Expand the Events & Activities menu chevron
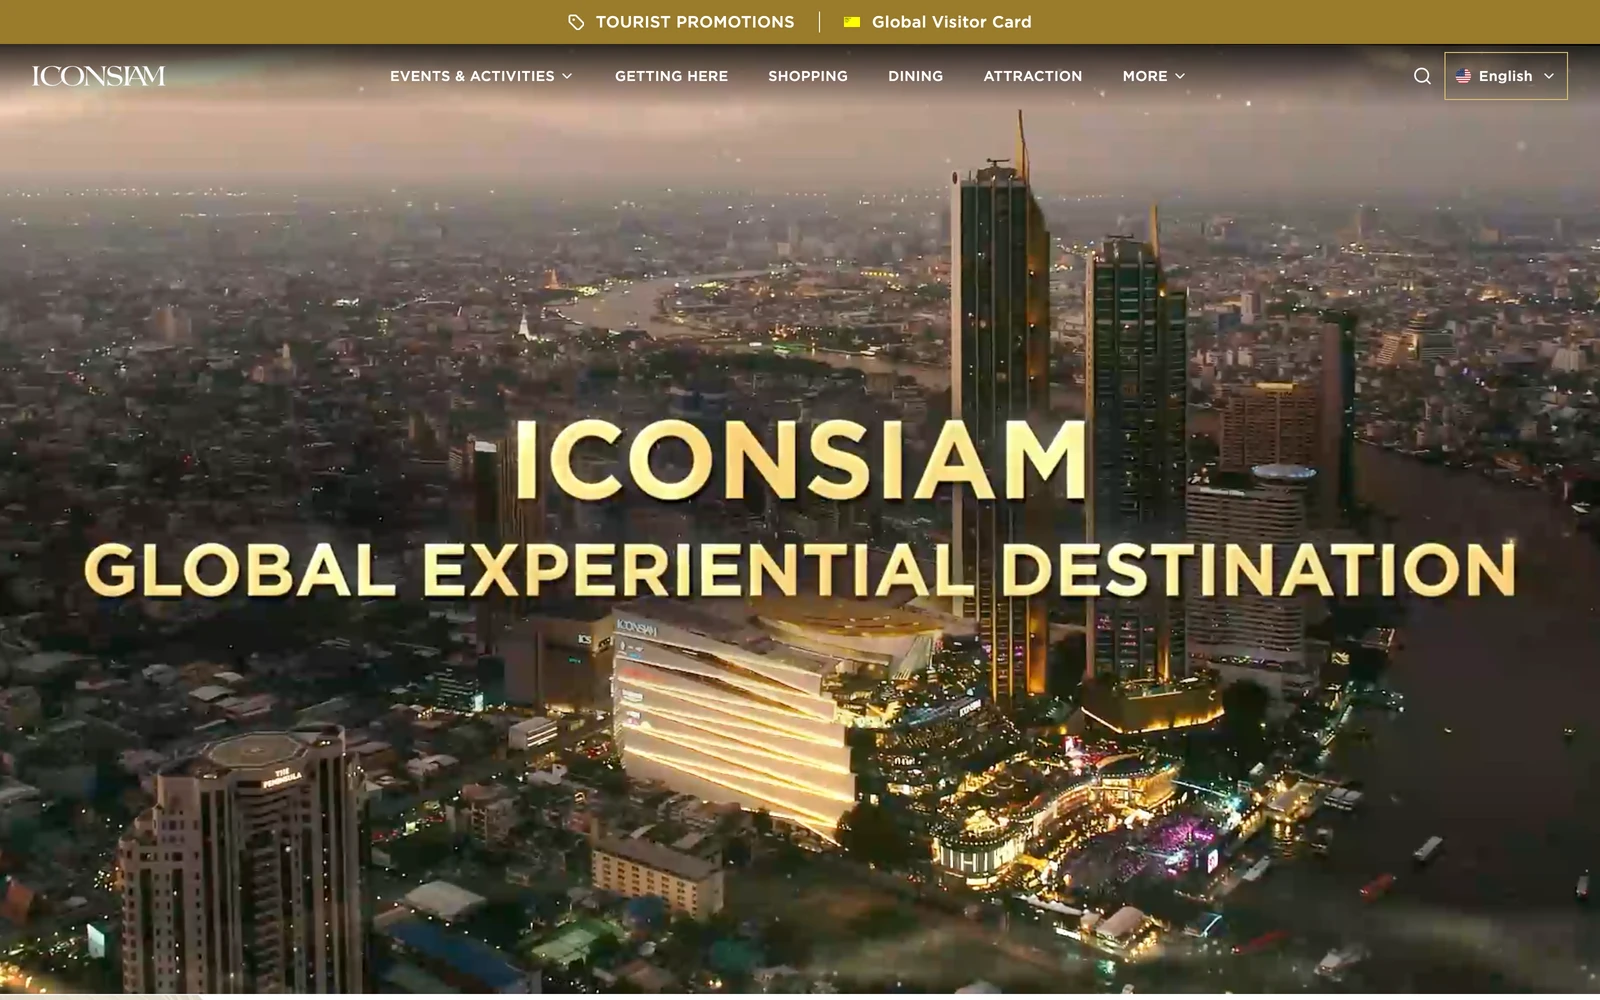The image size is (1600, 1000). pos(567,76)
